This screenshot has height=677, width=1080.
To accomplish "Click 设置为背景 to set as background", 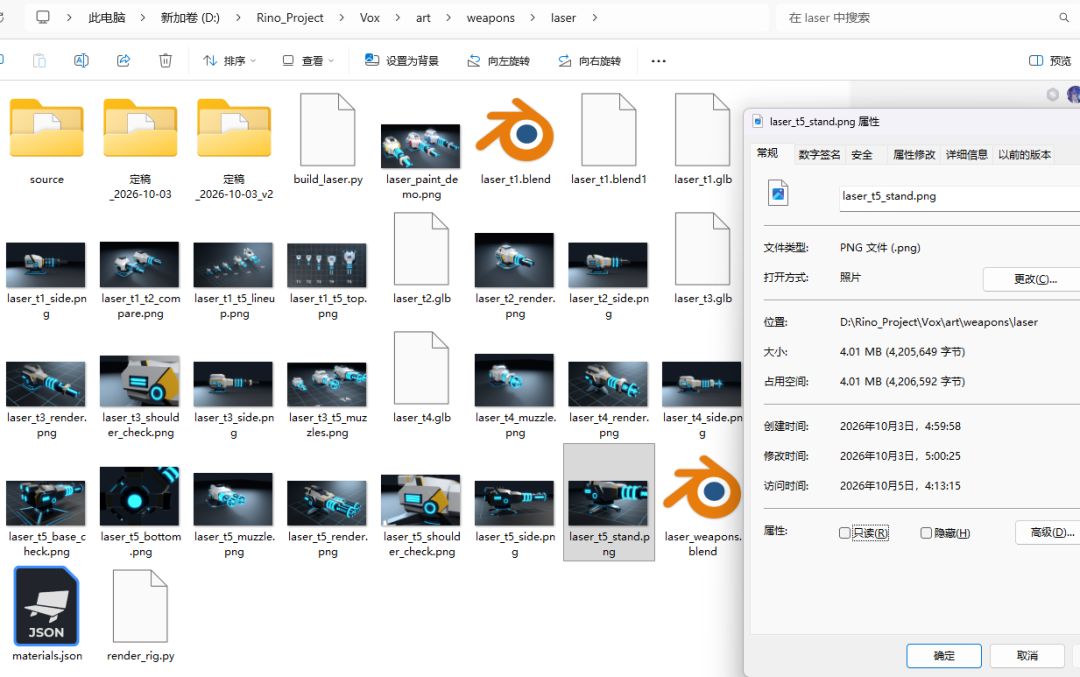I will coord(402,61).
